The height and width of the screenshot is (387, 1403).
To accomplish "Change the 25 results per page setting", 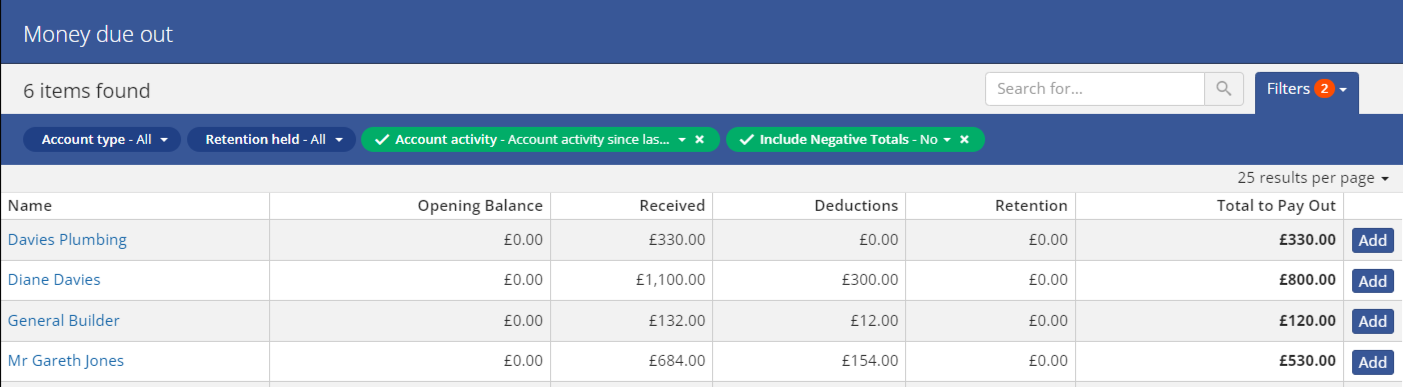I will 1313,178.
